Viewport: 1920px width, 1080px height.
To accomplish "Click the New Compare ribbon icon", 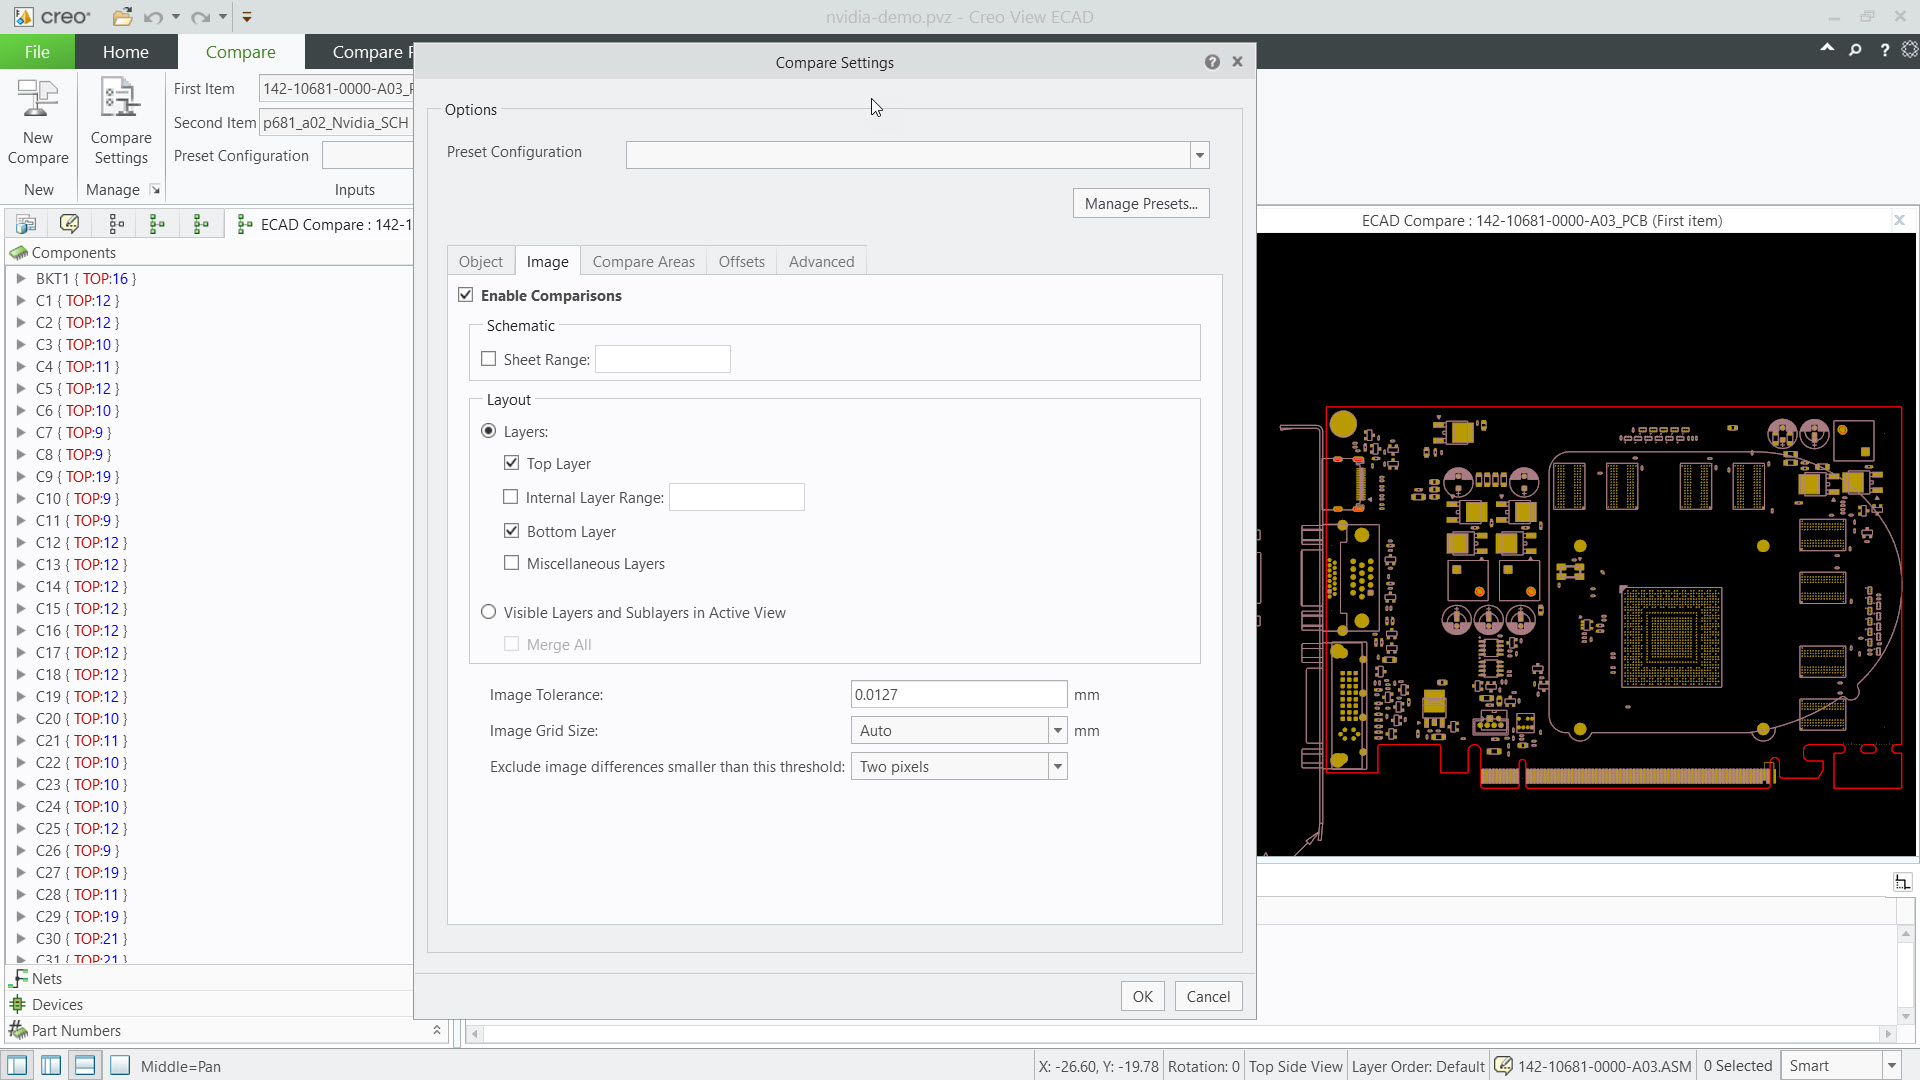I will click(38, 122).
